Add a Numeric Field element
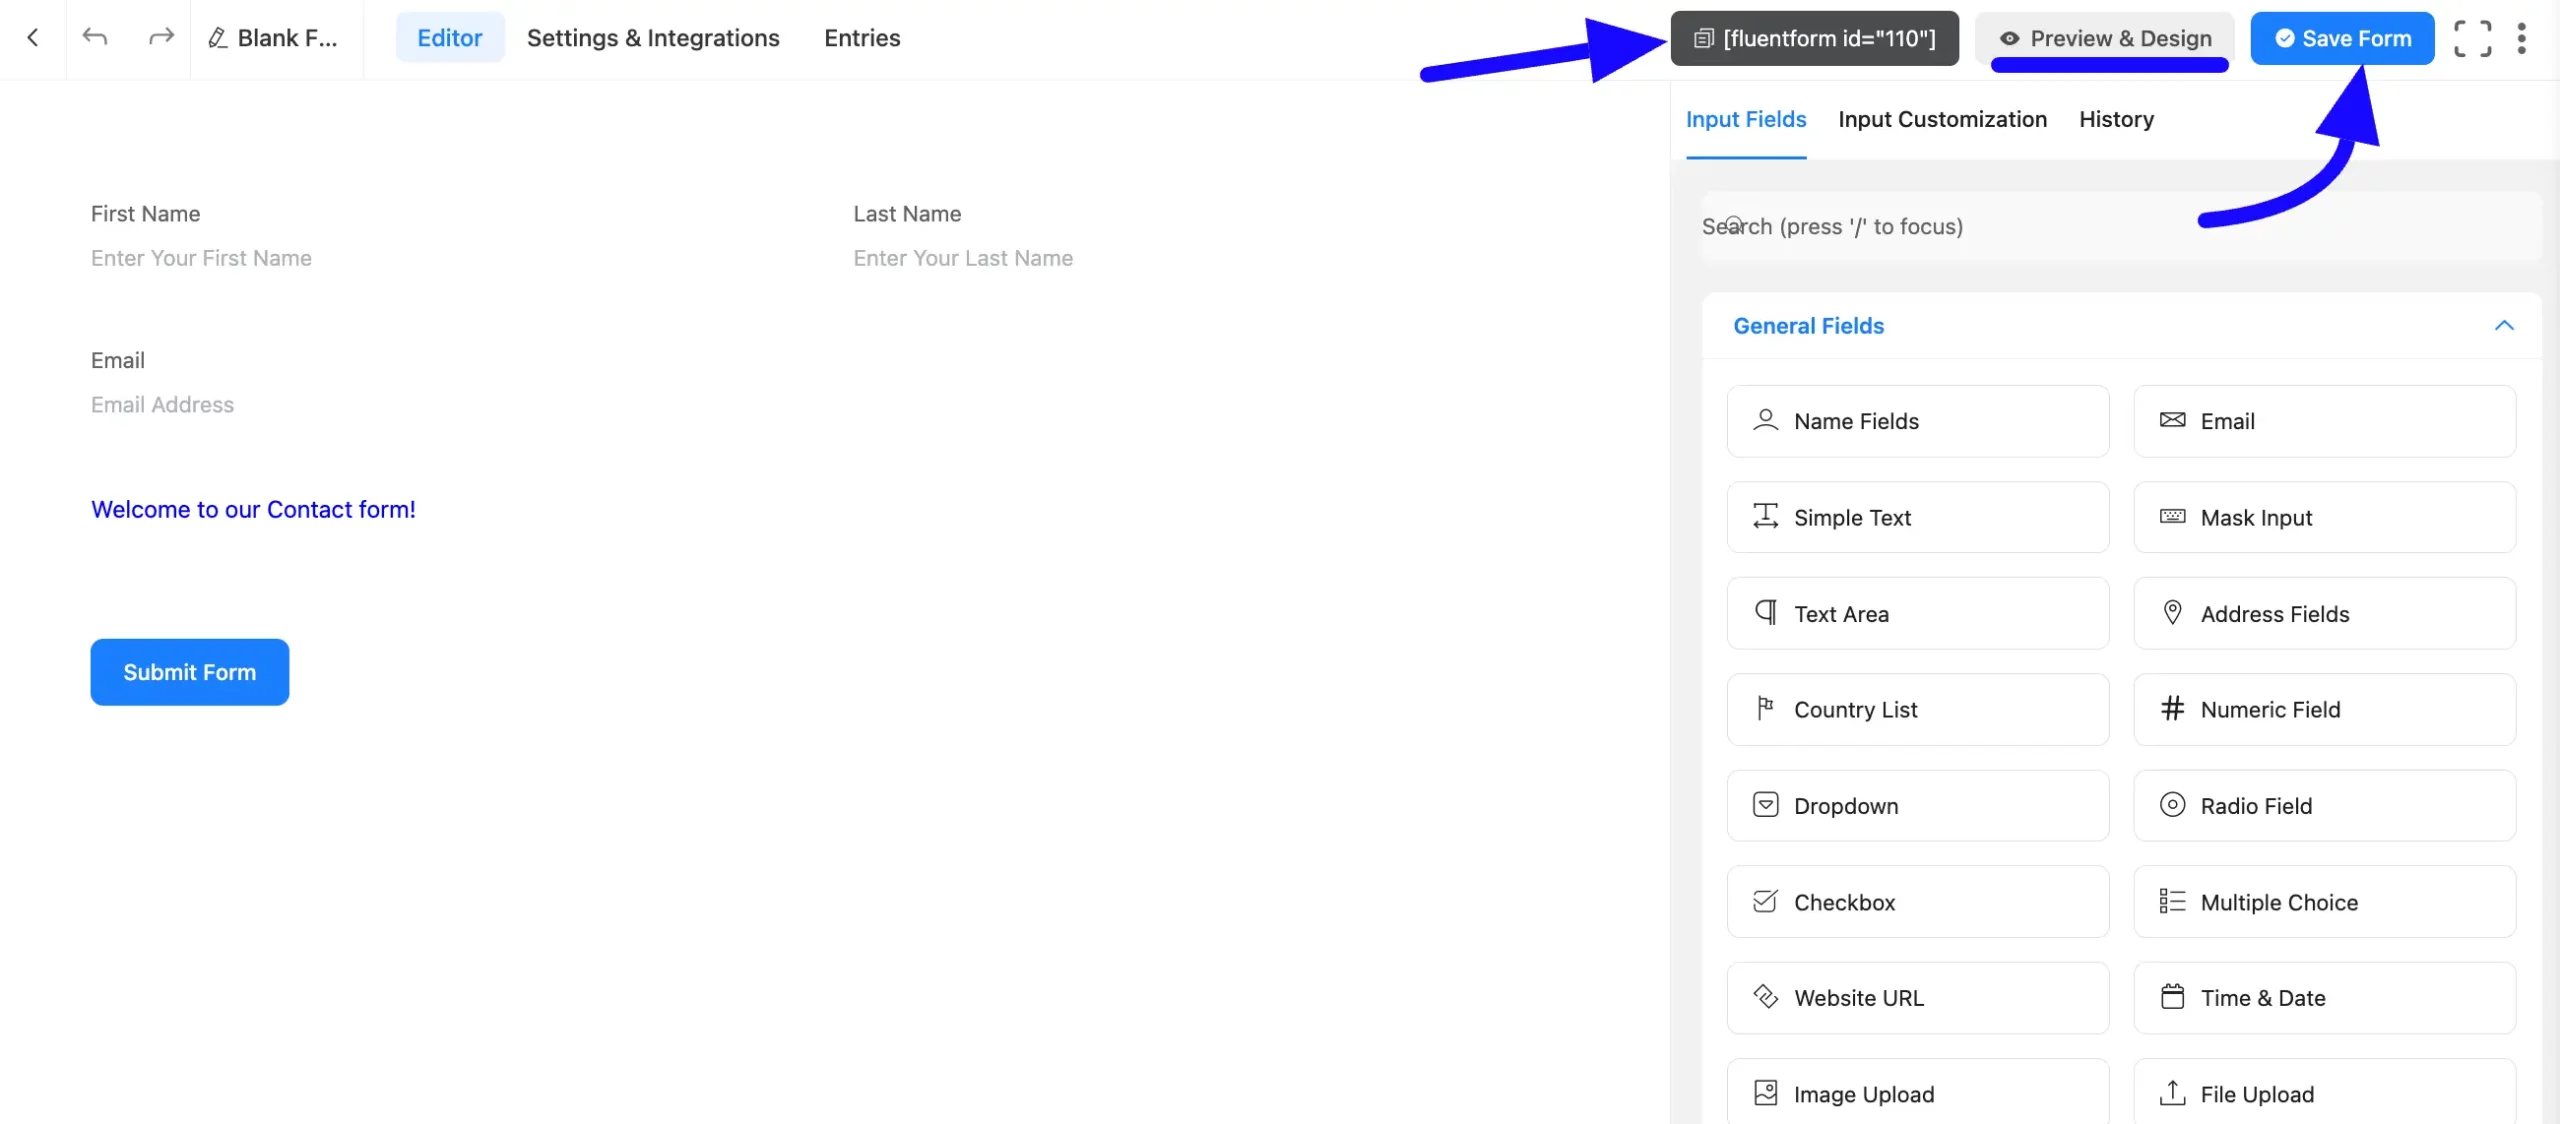 click(x=2325, y=709)
